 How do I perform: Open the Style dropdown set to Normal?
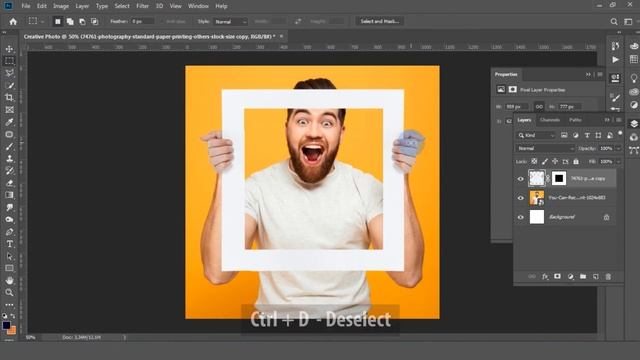(231, 22)
